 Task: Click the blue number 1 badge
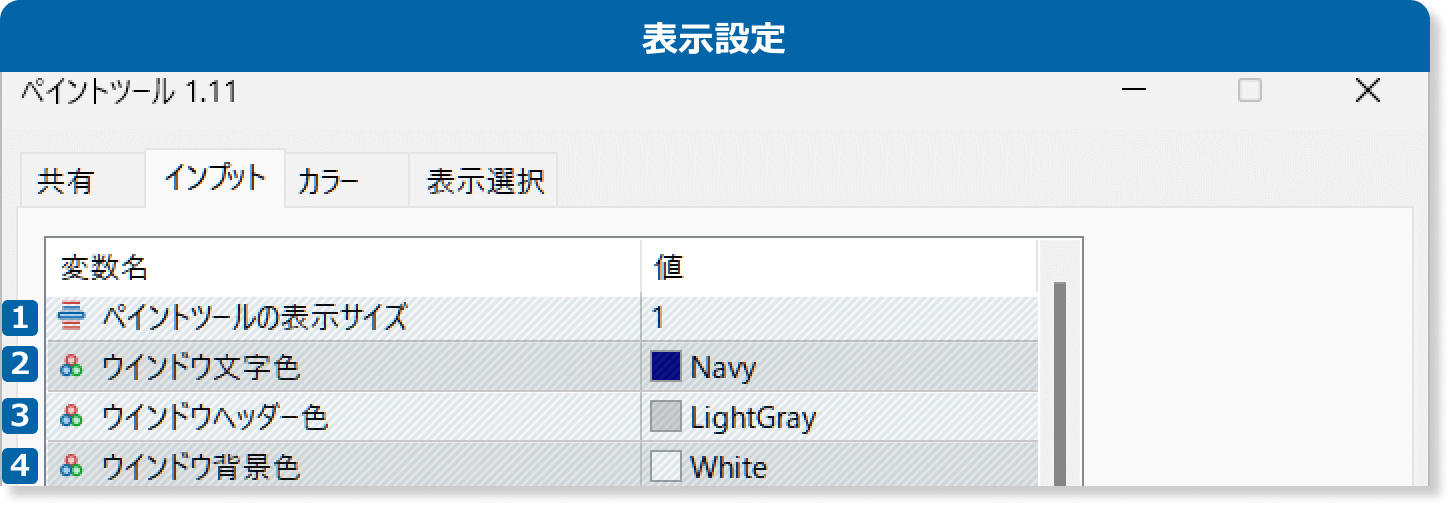click(20, 318)
